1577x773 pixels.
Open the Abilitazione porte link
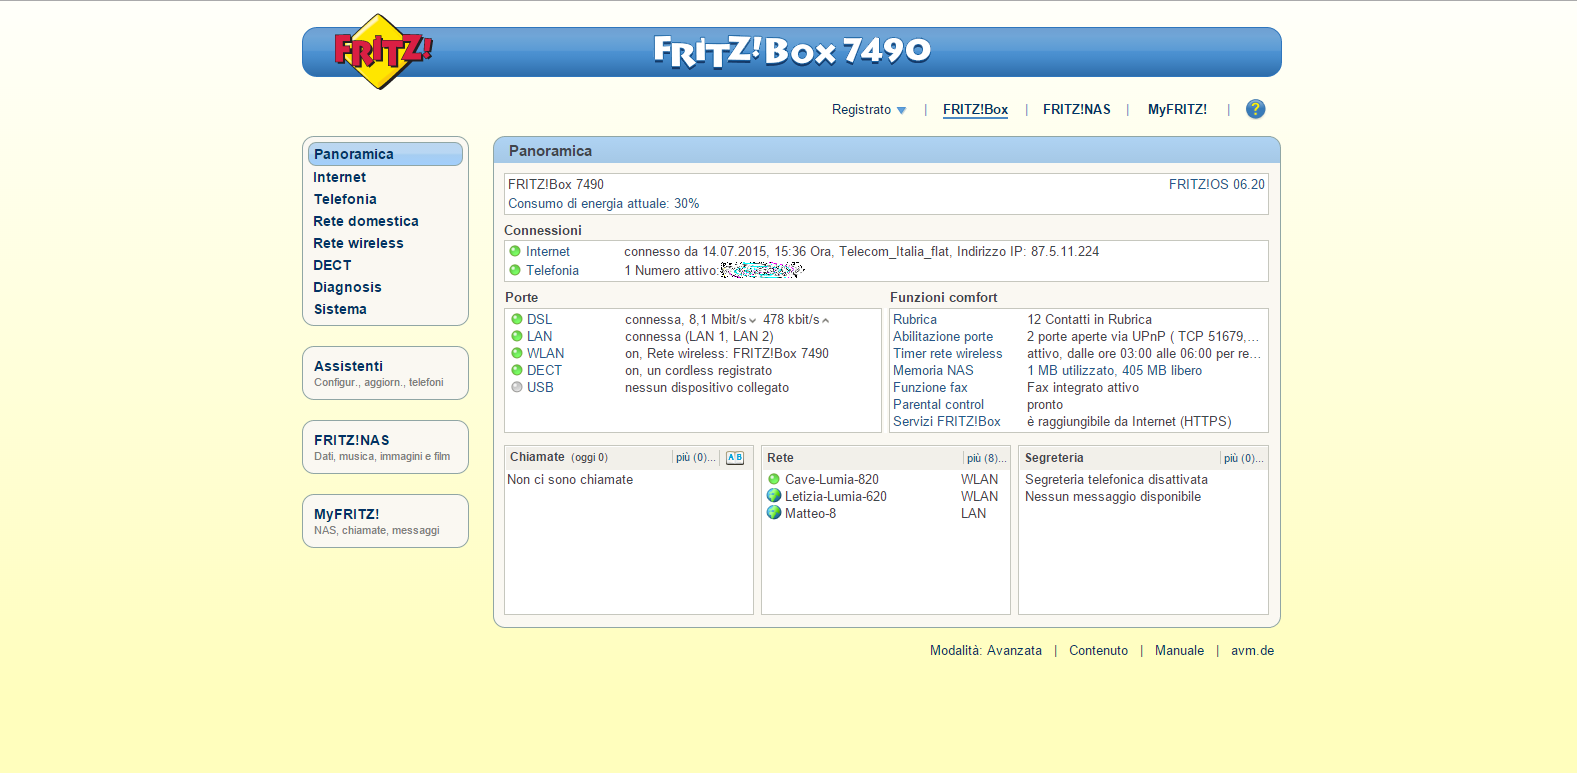[943, 337]
